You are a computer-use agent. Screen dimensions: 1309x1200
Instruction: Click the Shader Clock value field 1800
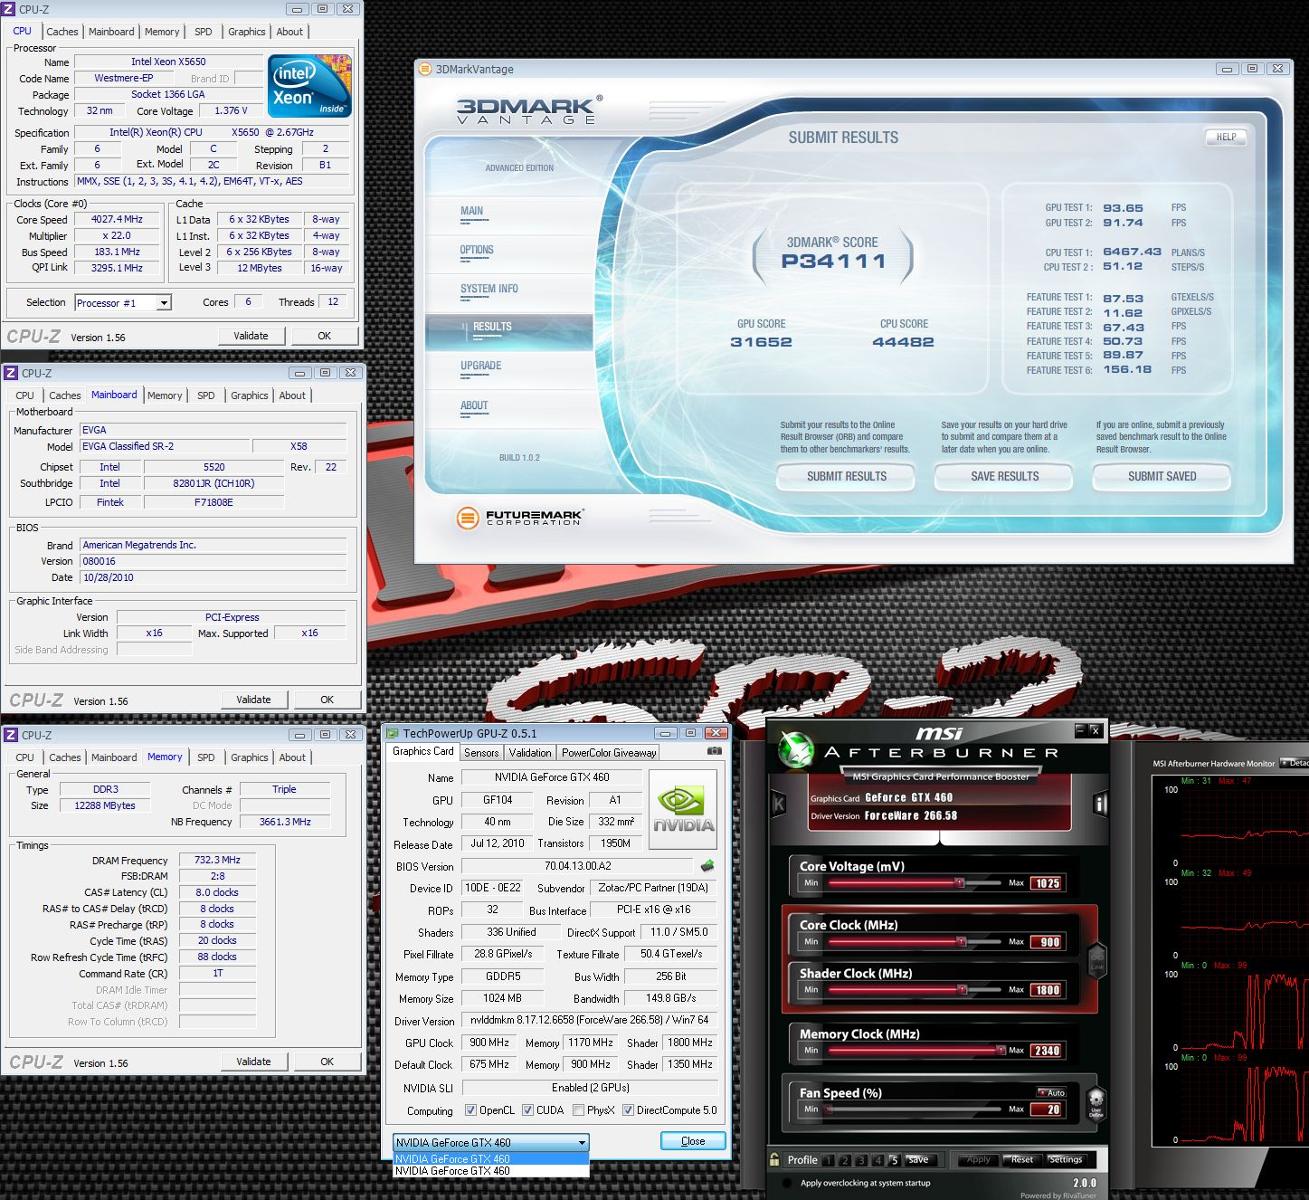(1046, 990)
